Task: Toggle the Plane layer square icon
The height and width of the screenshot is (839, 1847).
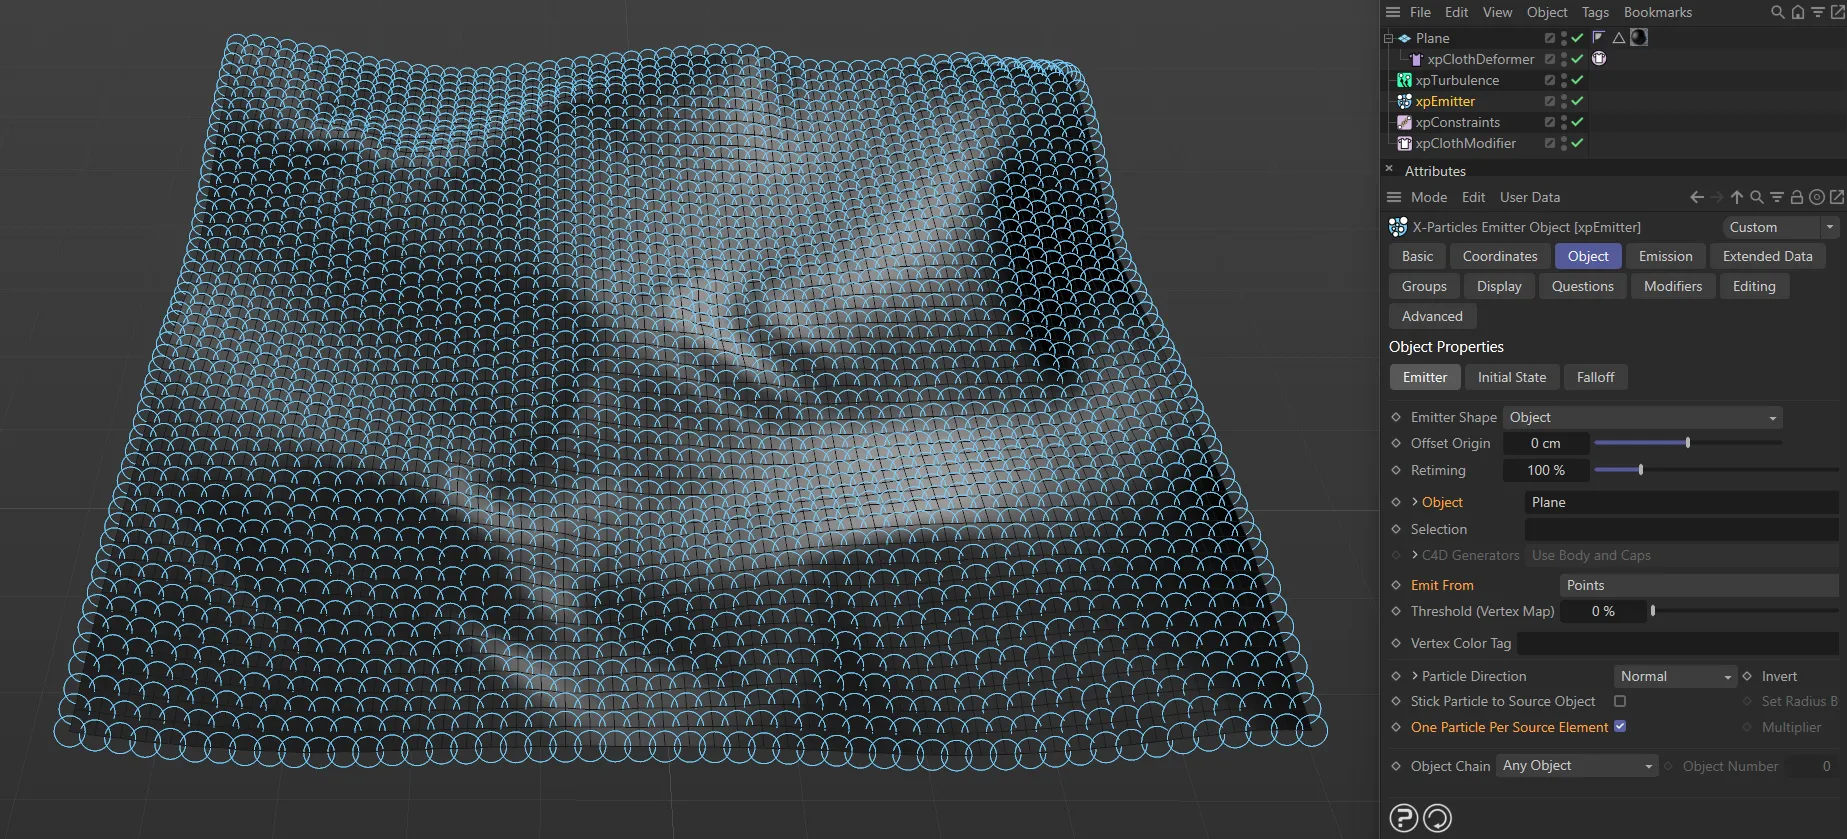Action: click(x=1550, y=38)
